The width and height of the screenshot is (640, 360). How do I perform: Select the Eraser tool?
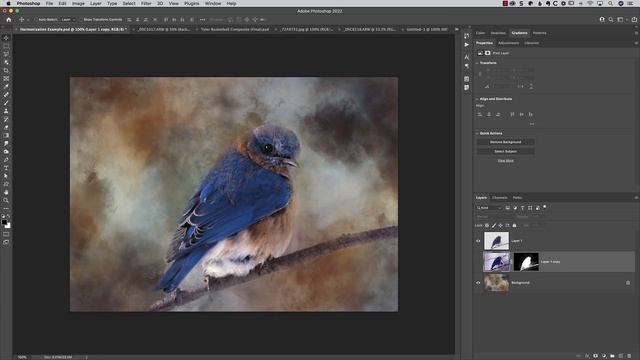6,127
